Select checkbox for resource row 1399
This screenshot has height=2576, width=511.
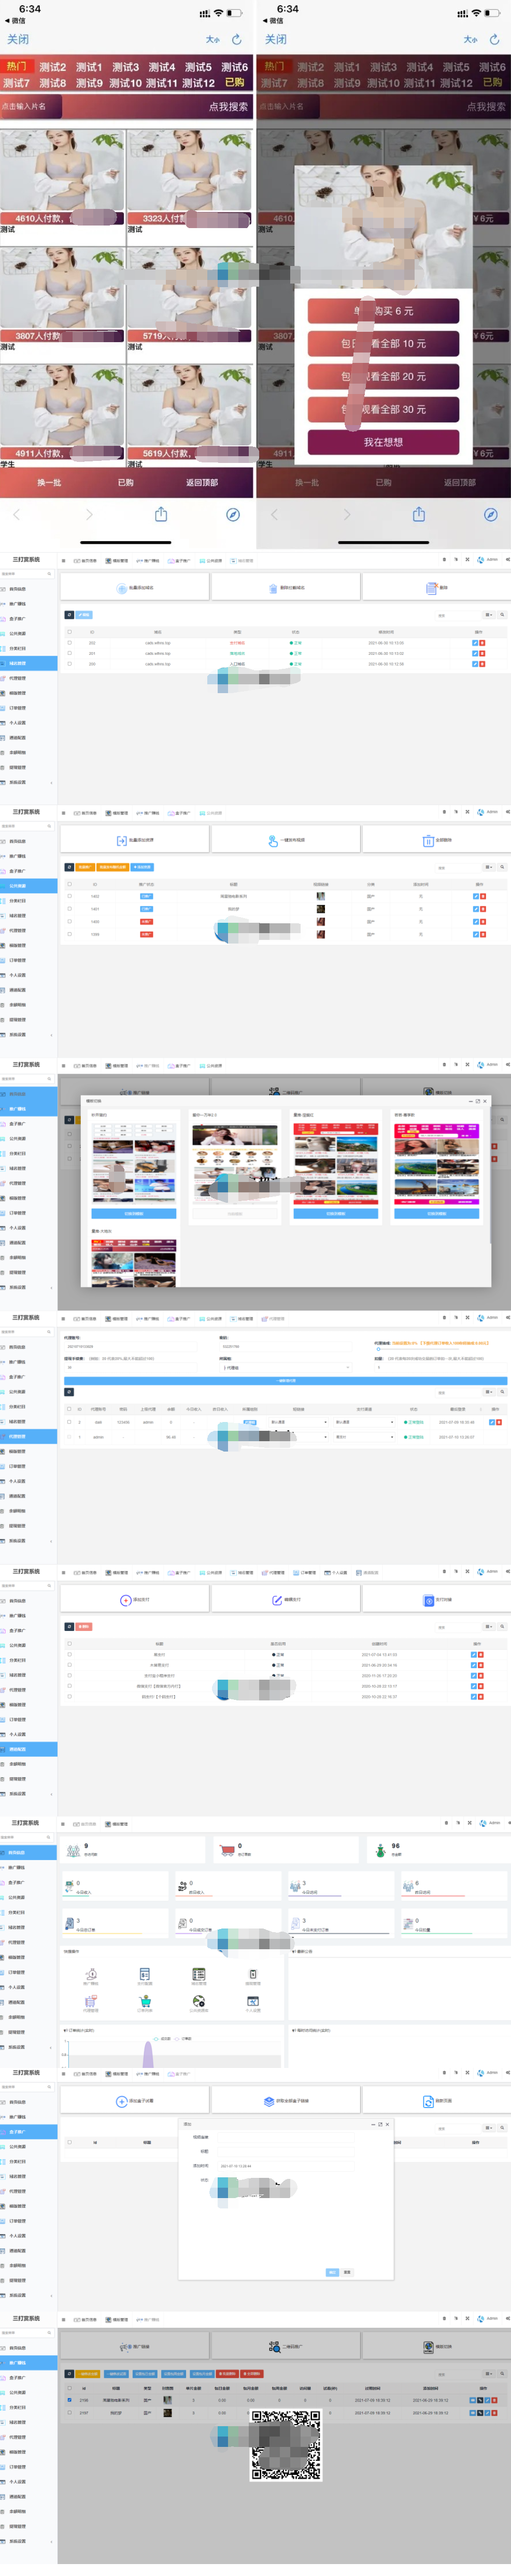click(69, 934)
